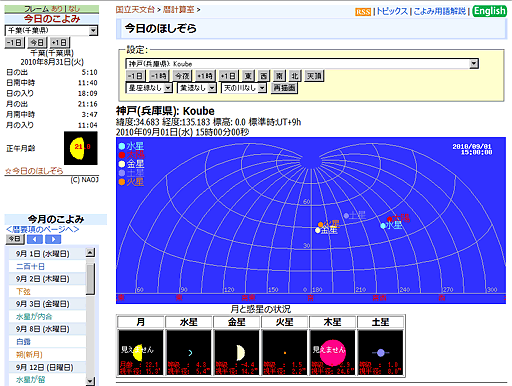The height and width of the screenshot is (386, 512).
Task: Open the ☆今日のほしぞら link
Action: [34, 171]
